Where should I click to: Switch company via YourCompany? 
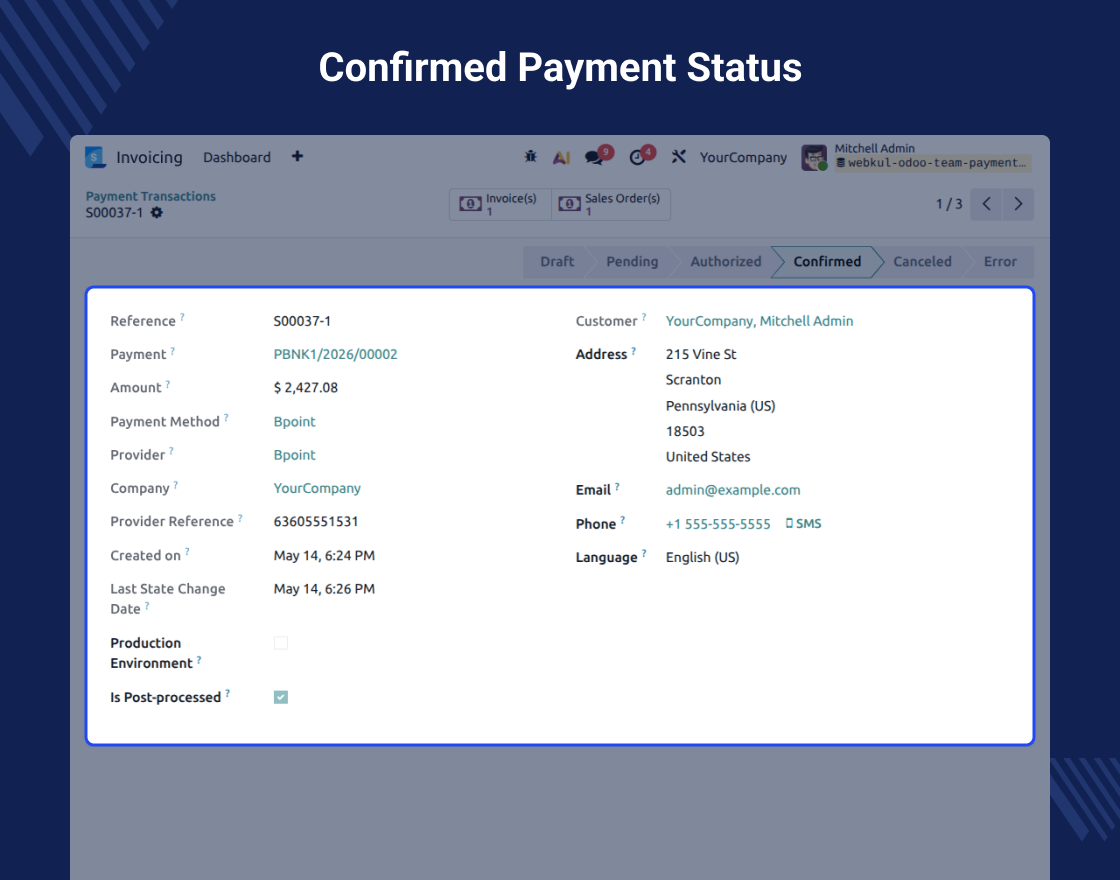743,157
